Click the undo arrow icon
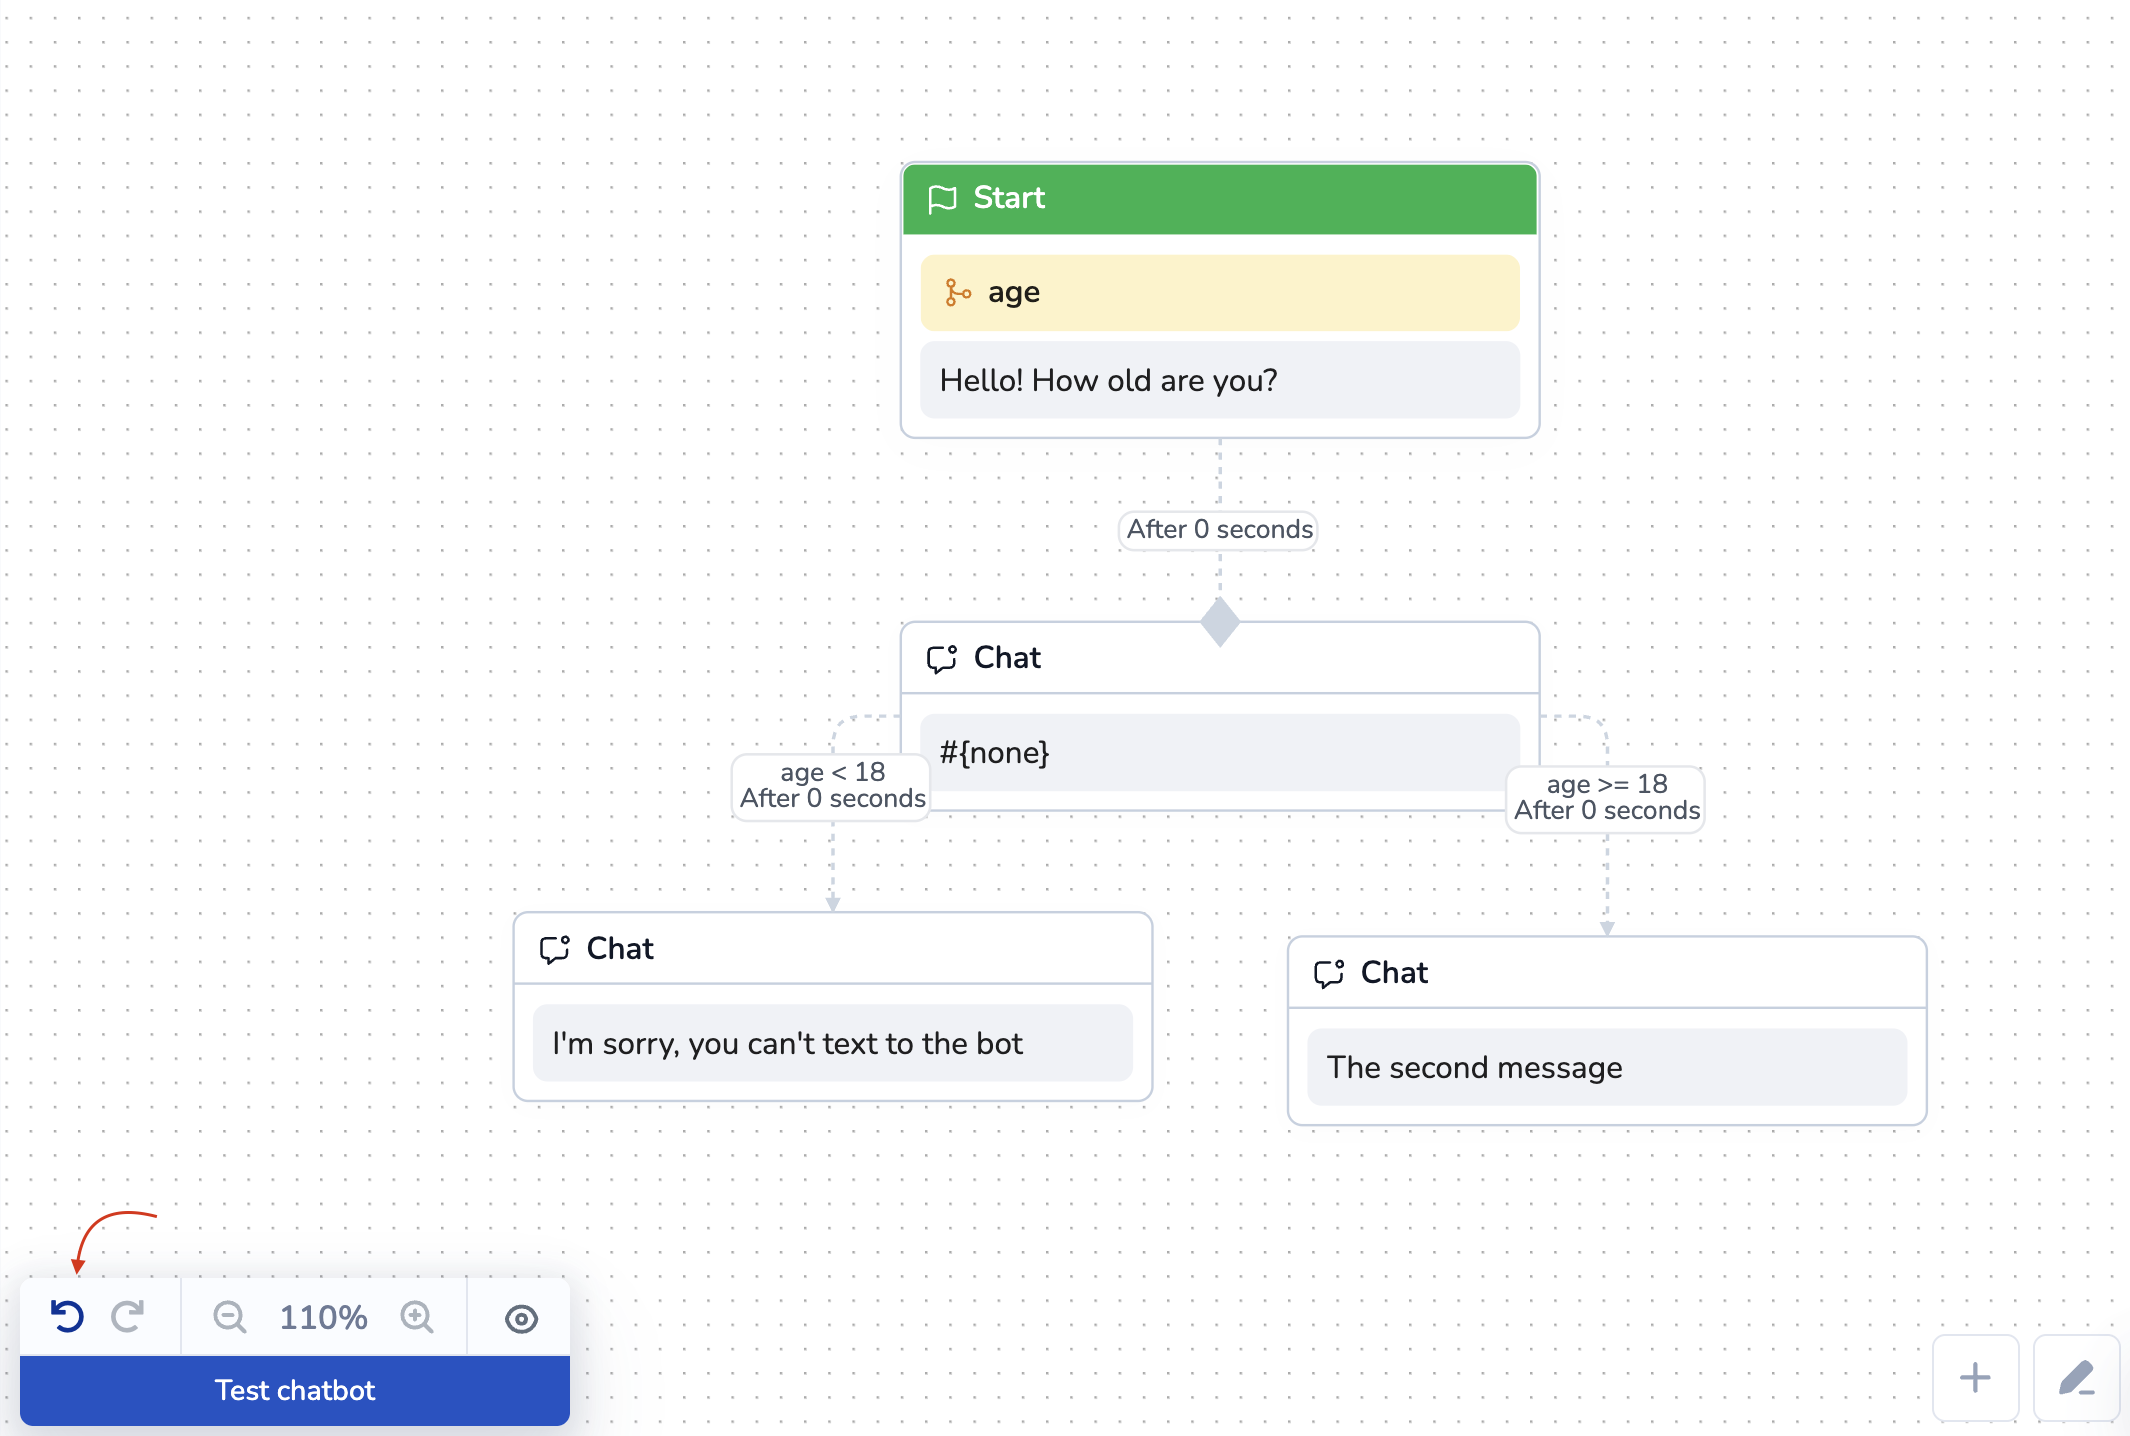This screenshot has height=1436, width=2130. pyautogui.click(x=67, y=1316)
